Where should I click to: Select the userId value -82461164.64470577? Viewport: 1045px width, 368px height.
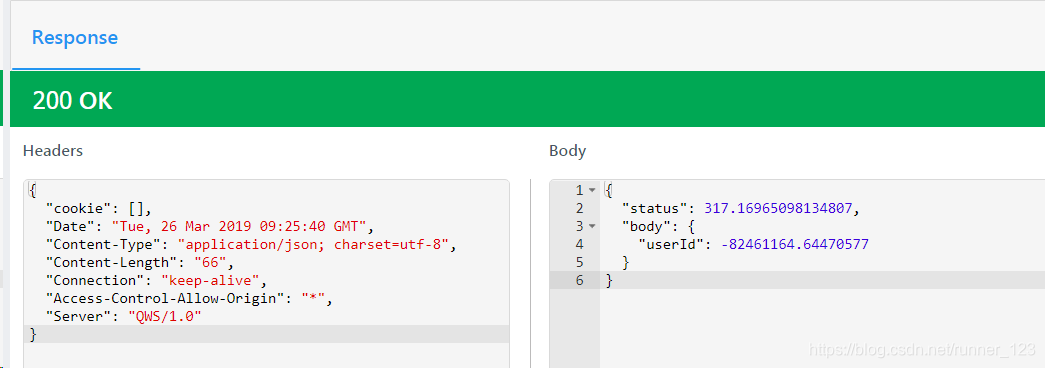point(795,245)
